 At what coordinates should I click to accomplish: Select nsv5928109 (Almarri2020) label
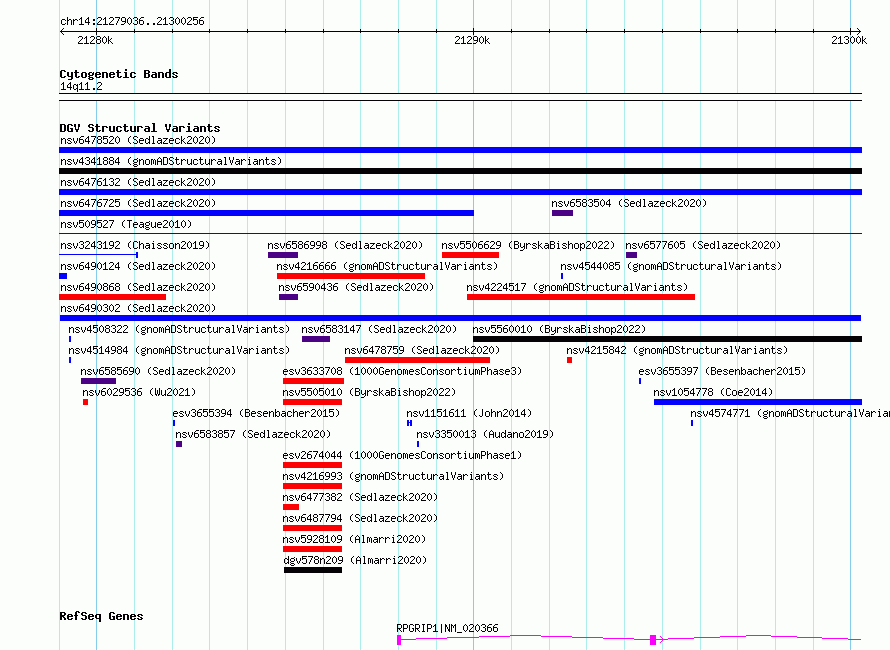(x=354, y=539)
